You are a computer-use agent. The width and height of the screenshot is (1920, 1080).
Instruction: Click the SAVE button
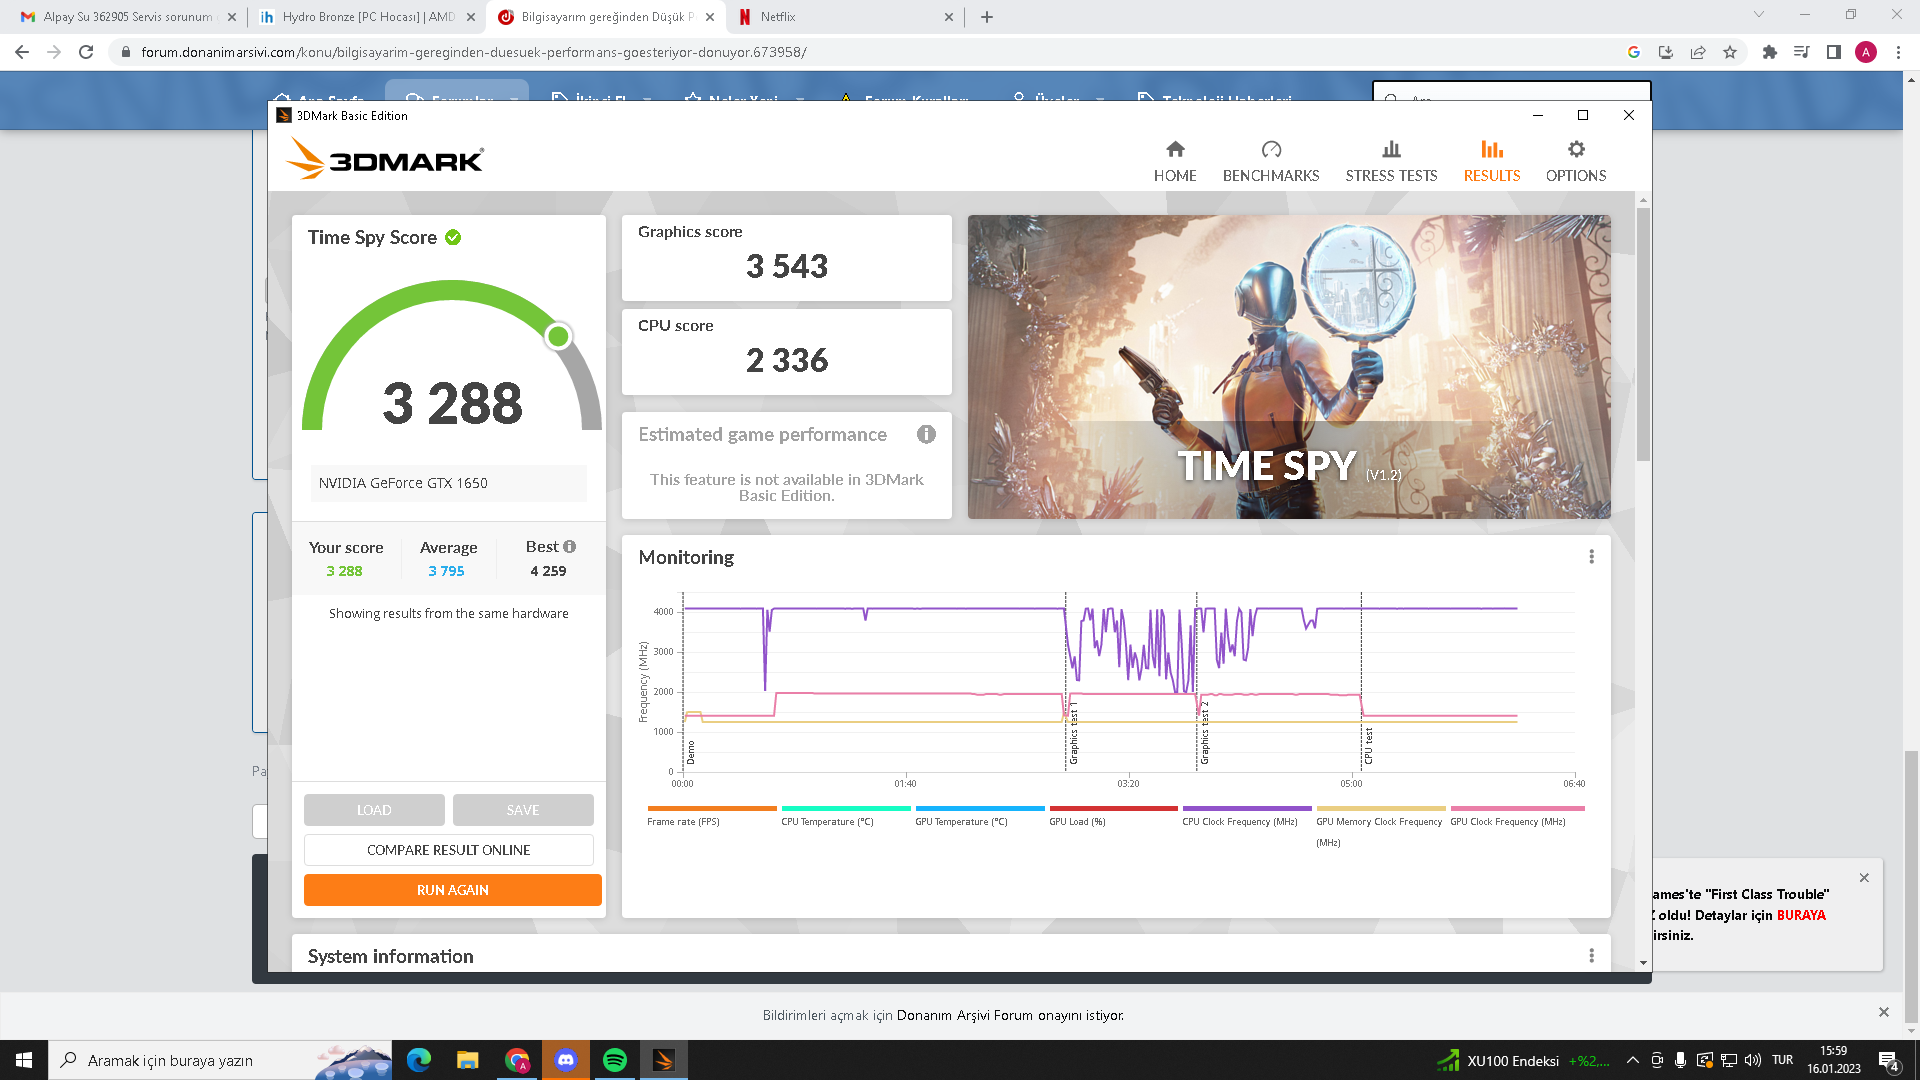pos(523,810)
